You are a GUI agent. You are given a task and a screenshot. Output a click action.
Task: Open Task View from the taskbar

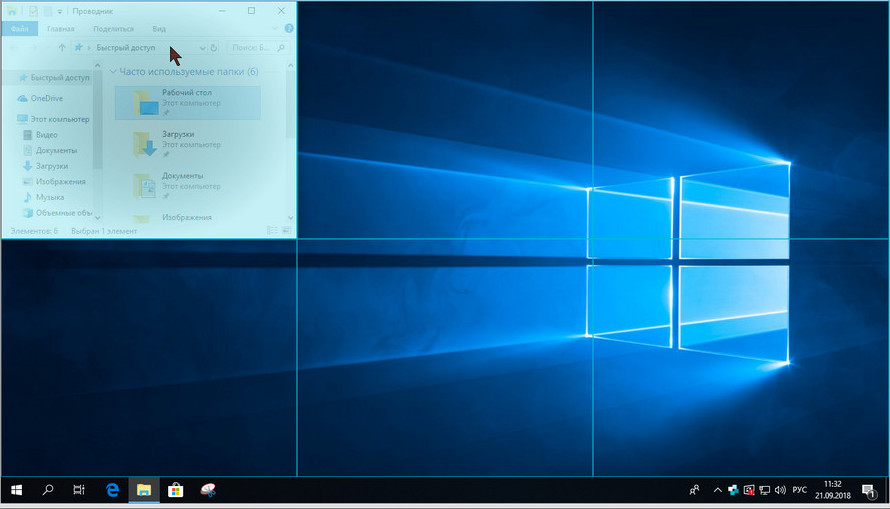pyautogui.click(x=79, y=490)
